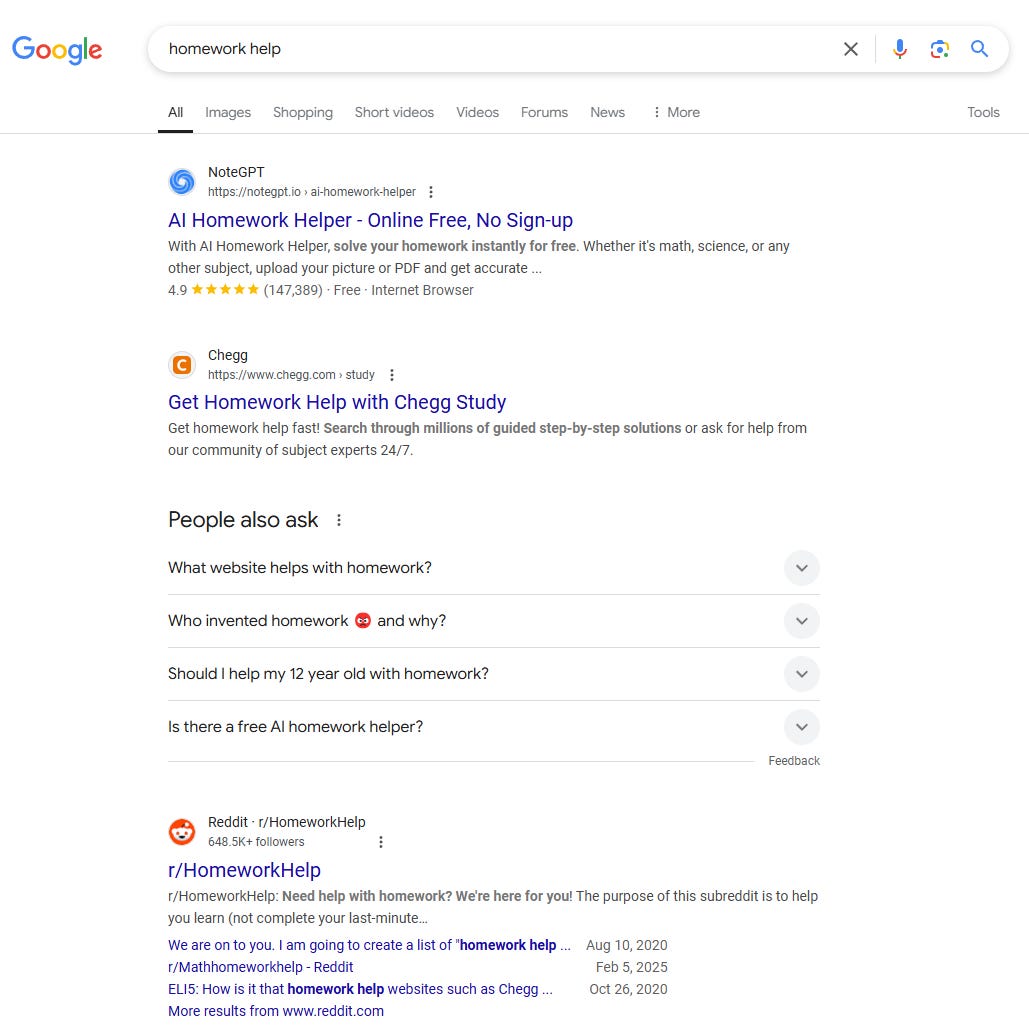Click the Chegg favicon beside the result
Viewport: 1029px width, 1029px height.
tap(182, 365)
